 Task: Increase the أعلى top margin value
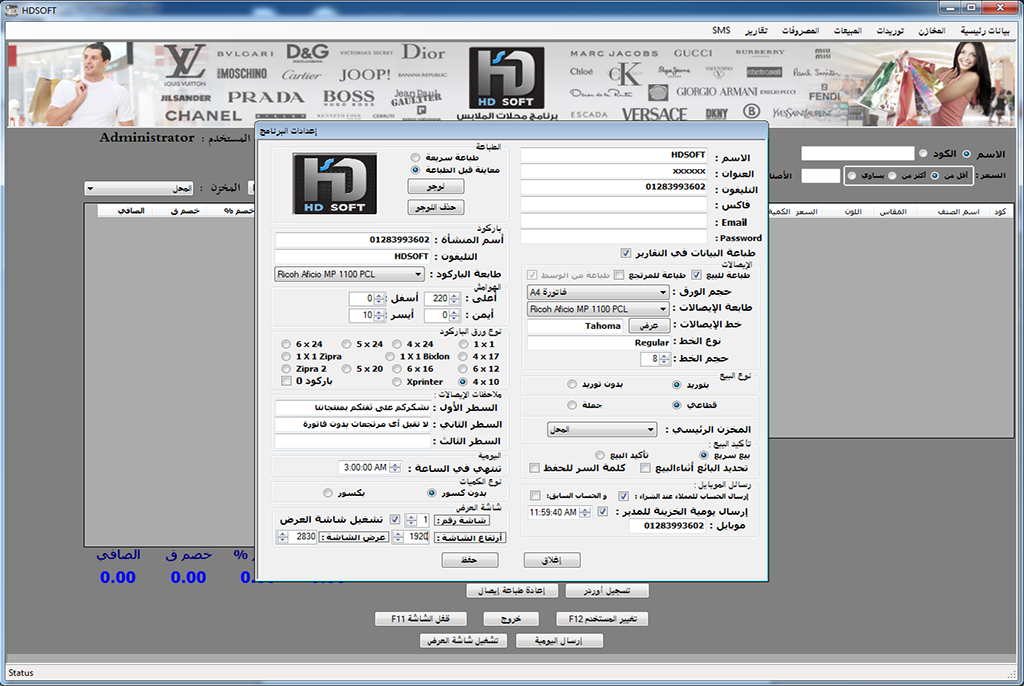coord(455,295)
